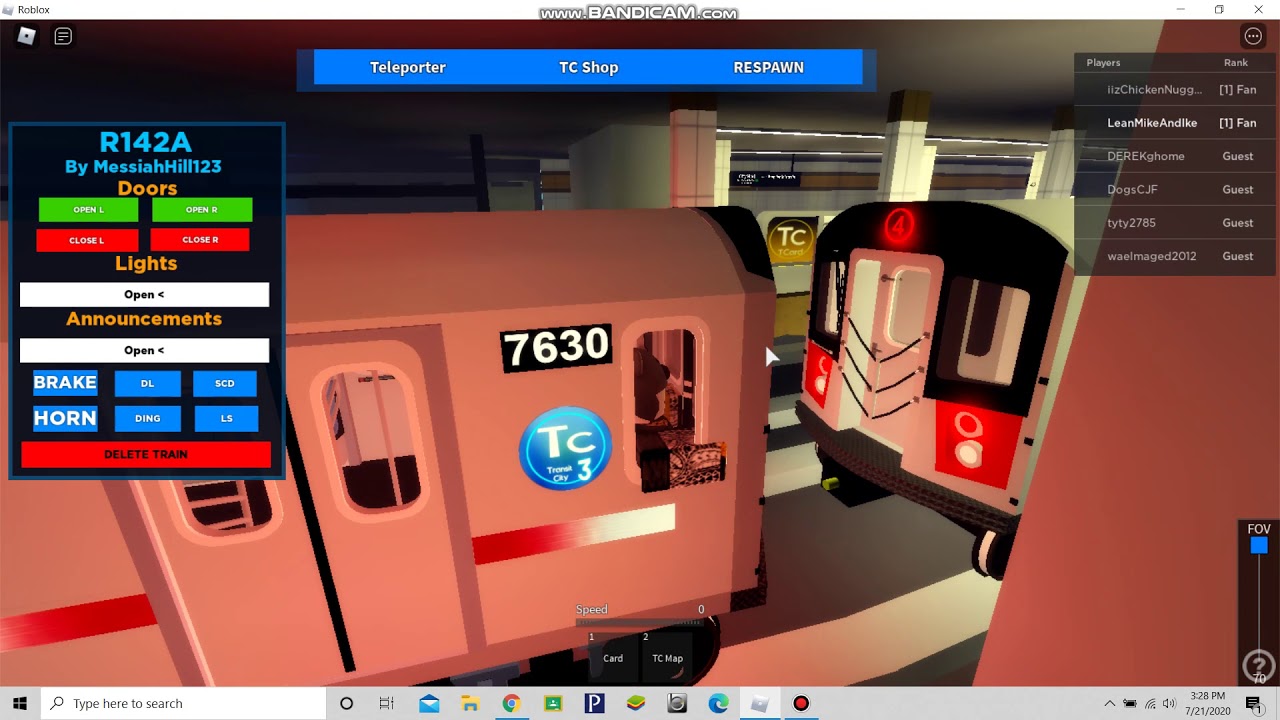Open Mail app in taskbar

(429, 703)
